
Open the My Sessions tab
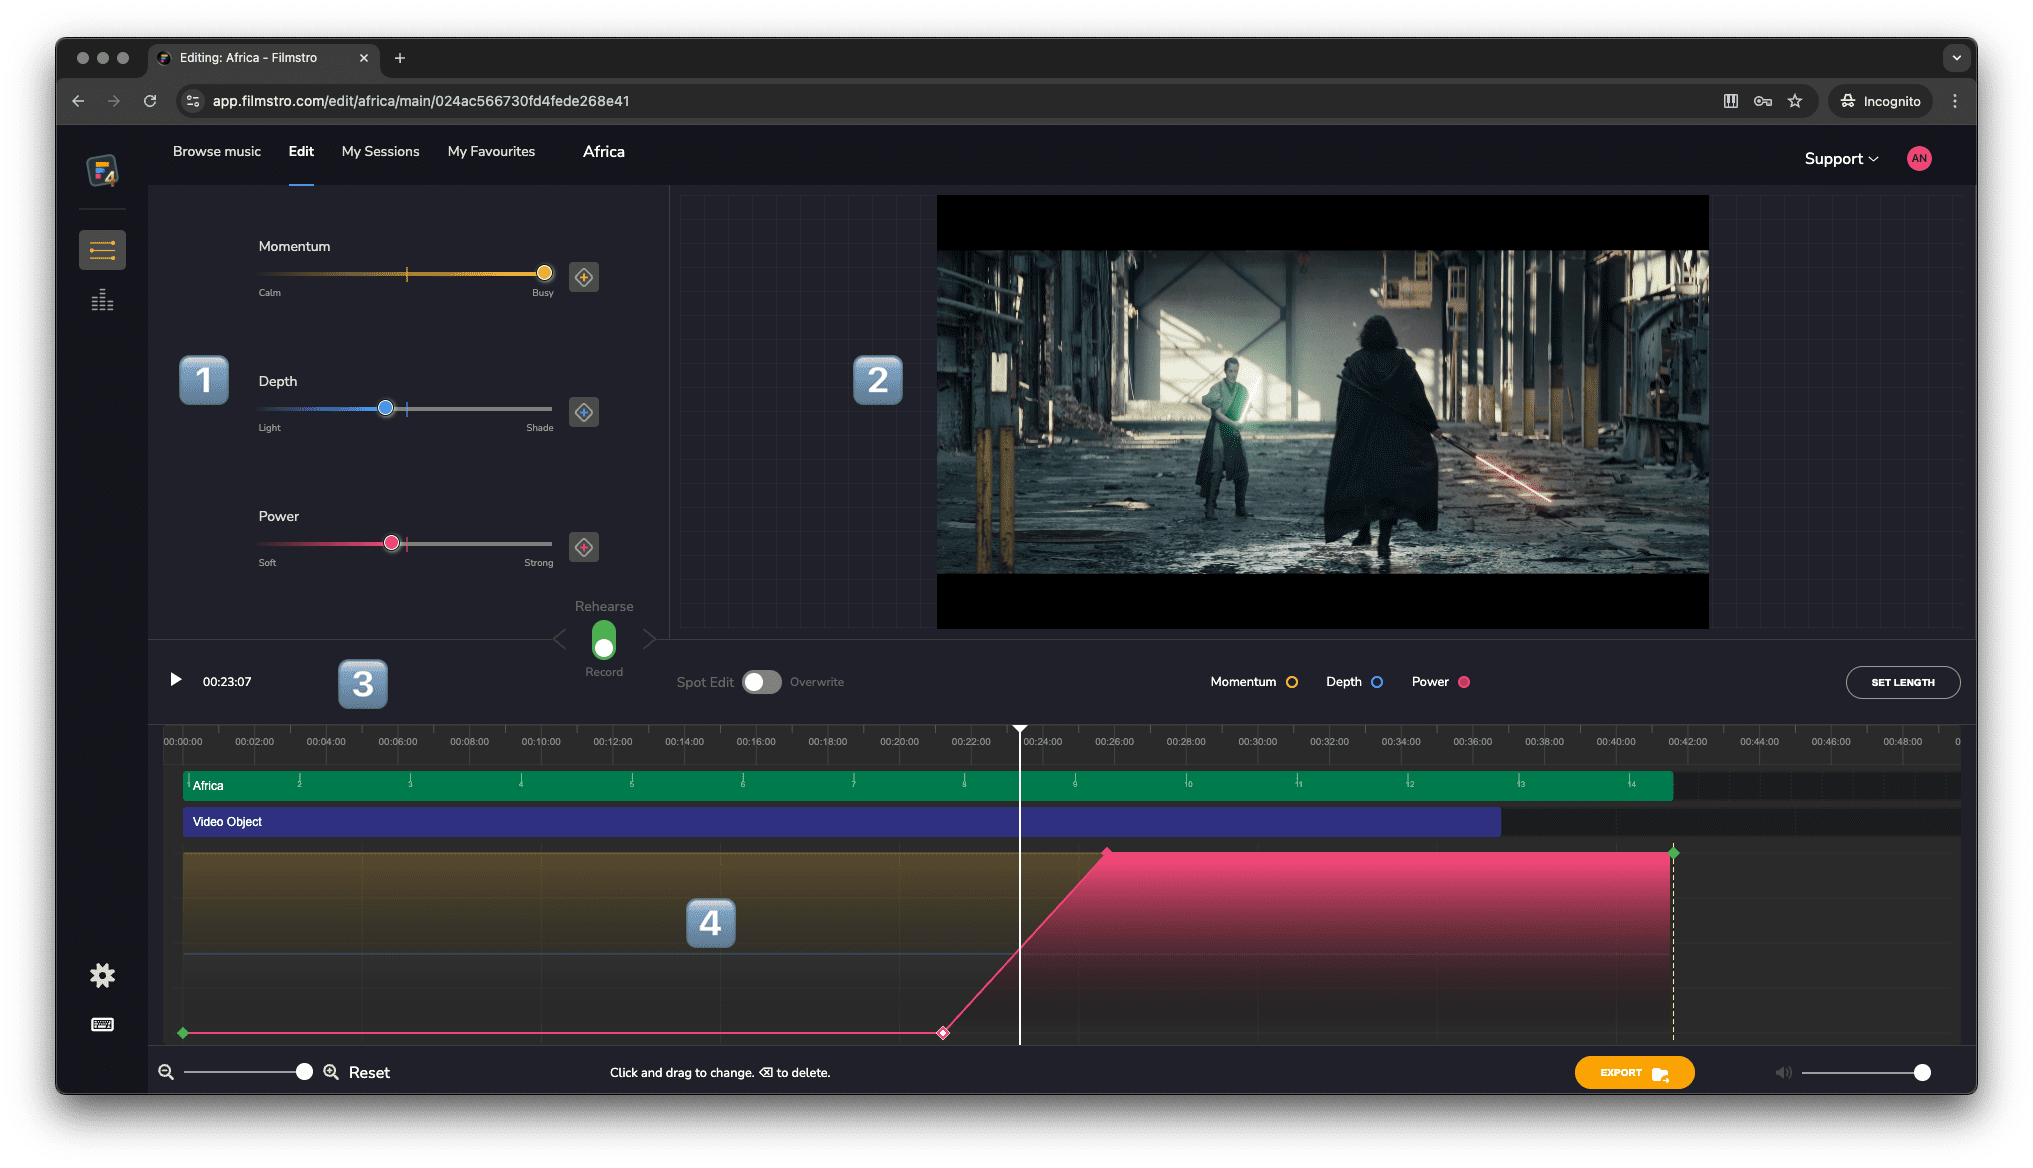[380, 152]
